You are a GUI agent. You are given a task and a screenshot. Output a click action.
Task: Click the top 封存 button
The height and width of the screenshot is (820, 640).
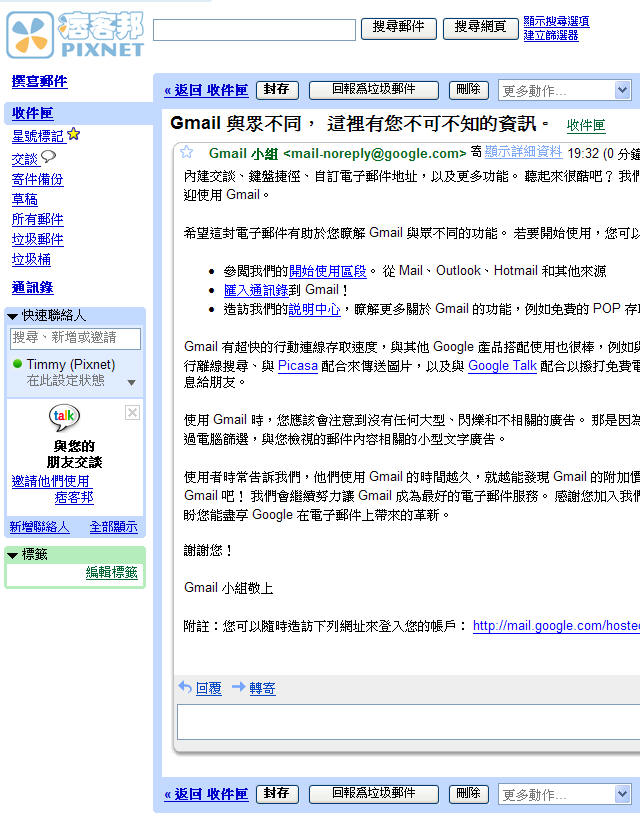[277, 90]
